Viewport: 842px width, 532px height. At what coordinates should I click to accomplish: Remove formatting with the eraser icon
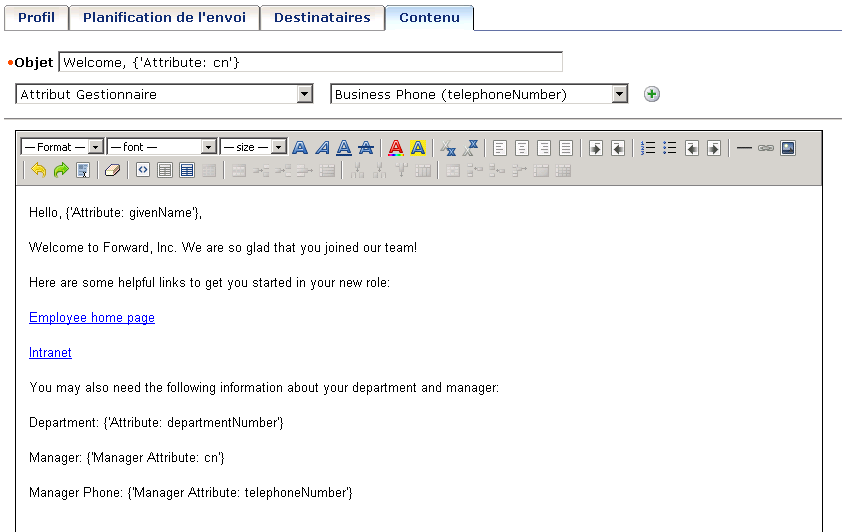(x=112, y=171)
